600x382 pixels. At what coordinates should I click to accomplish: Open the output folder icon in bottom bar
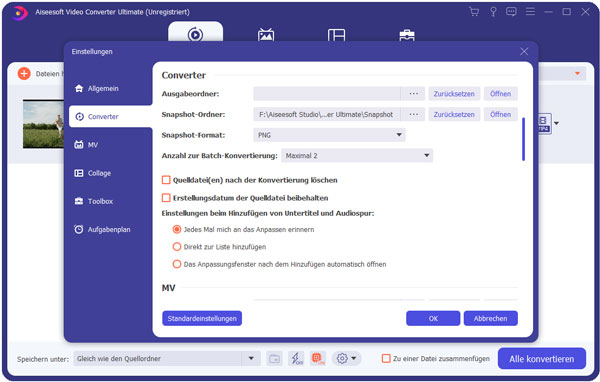pyautogui.click(x=274, y=359)
